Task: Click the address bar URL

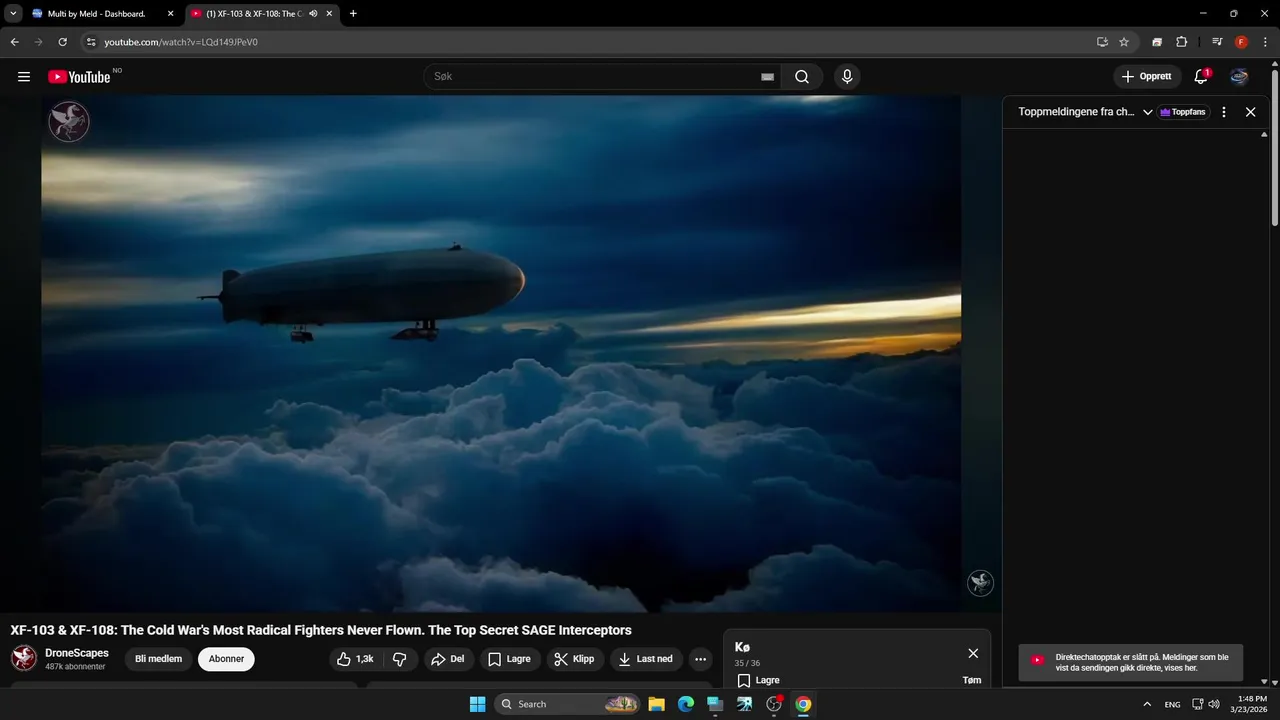Action: (181, 42)
